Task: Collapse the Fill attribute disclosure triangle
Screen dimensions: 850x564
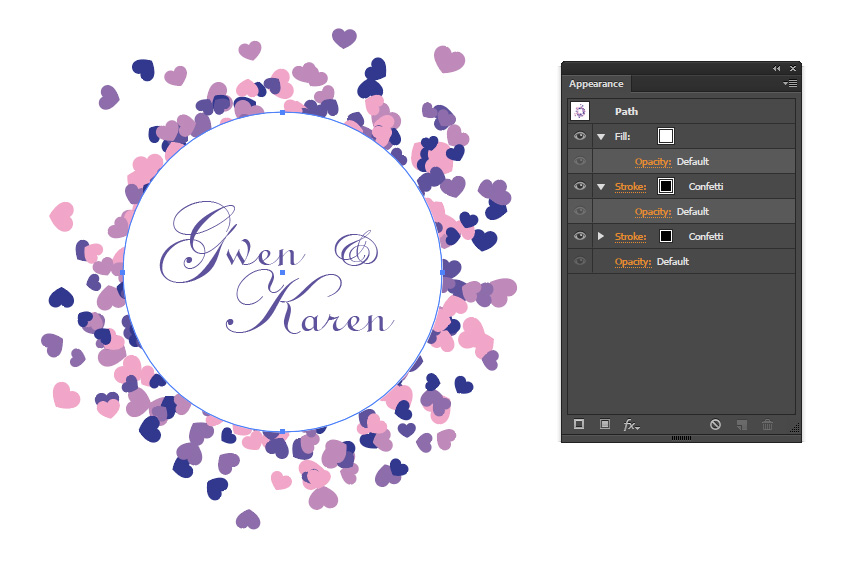Action: tap(601, 137)
